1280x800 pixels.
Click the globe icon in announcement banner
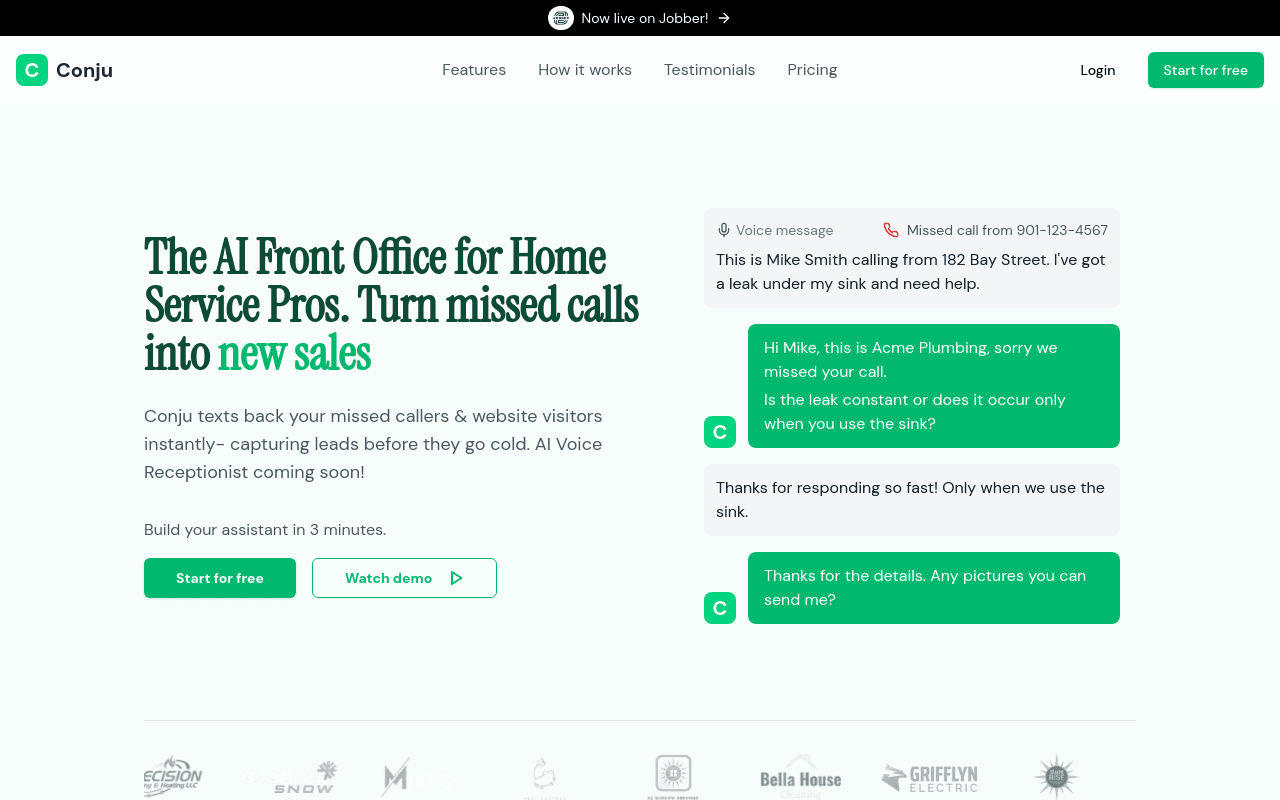click(x=561, y=18)
